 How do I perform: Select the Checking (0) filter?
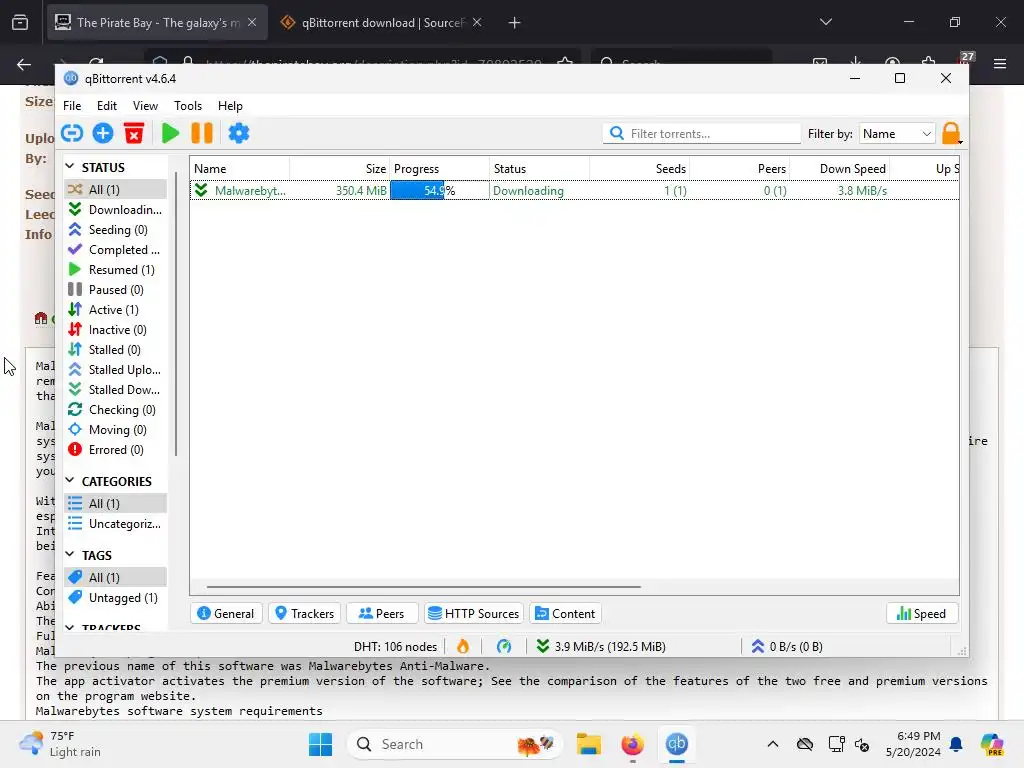pos(116,410)
